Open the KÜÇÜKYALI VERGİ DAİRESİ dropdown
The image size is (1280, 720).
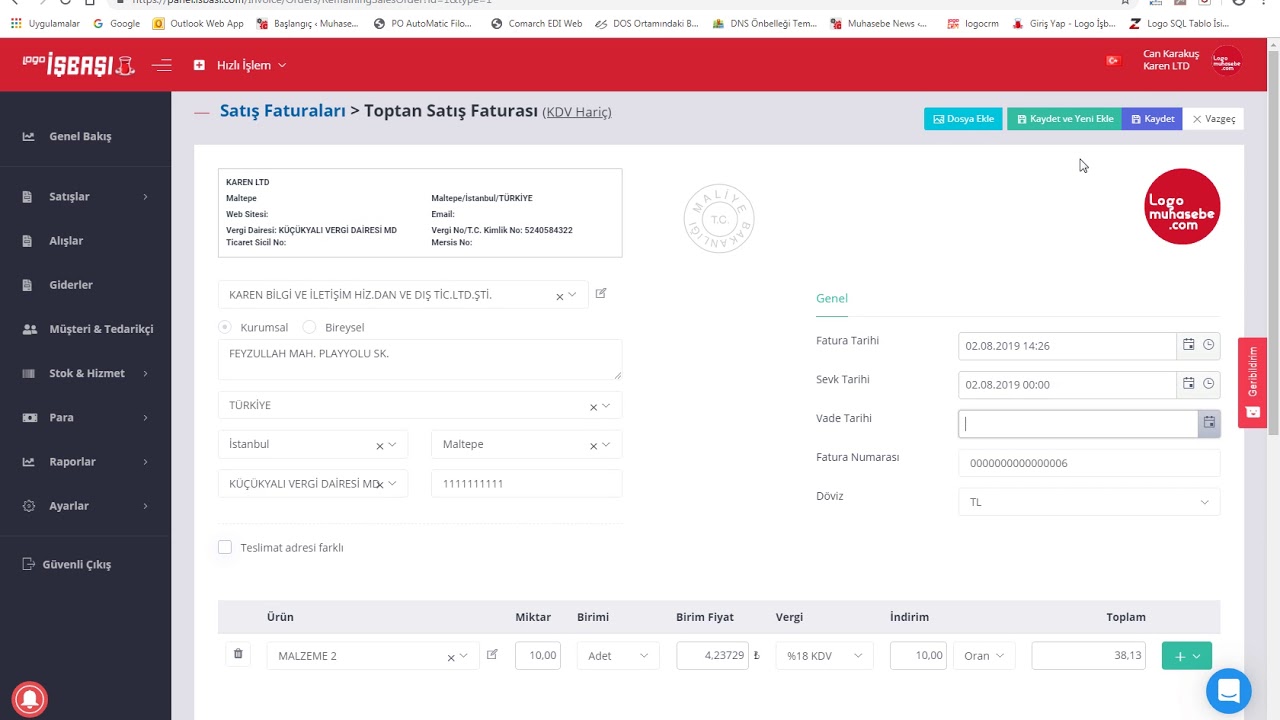[x=392, y=483]
